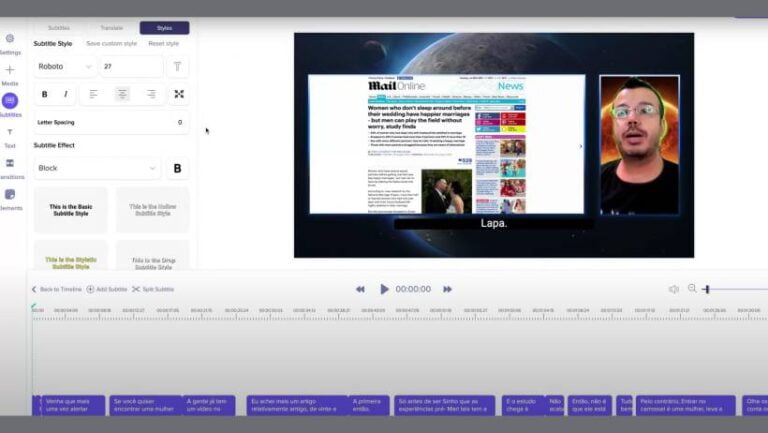Open the Elements panel icon
This screenshot has width=768, height=433.
pyautogui.click(x=10, y=195)
